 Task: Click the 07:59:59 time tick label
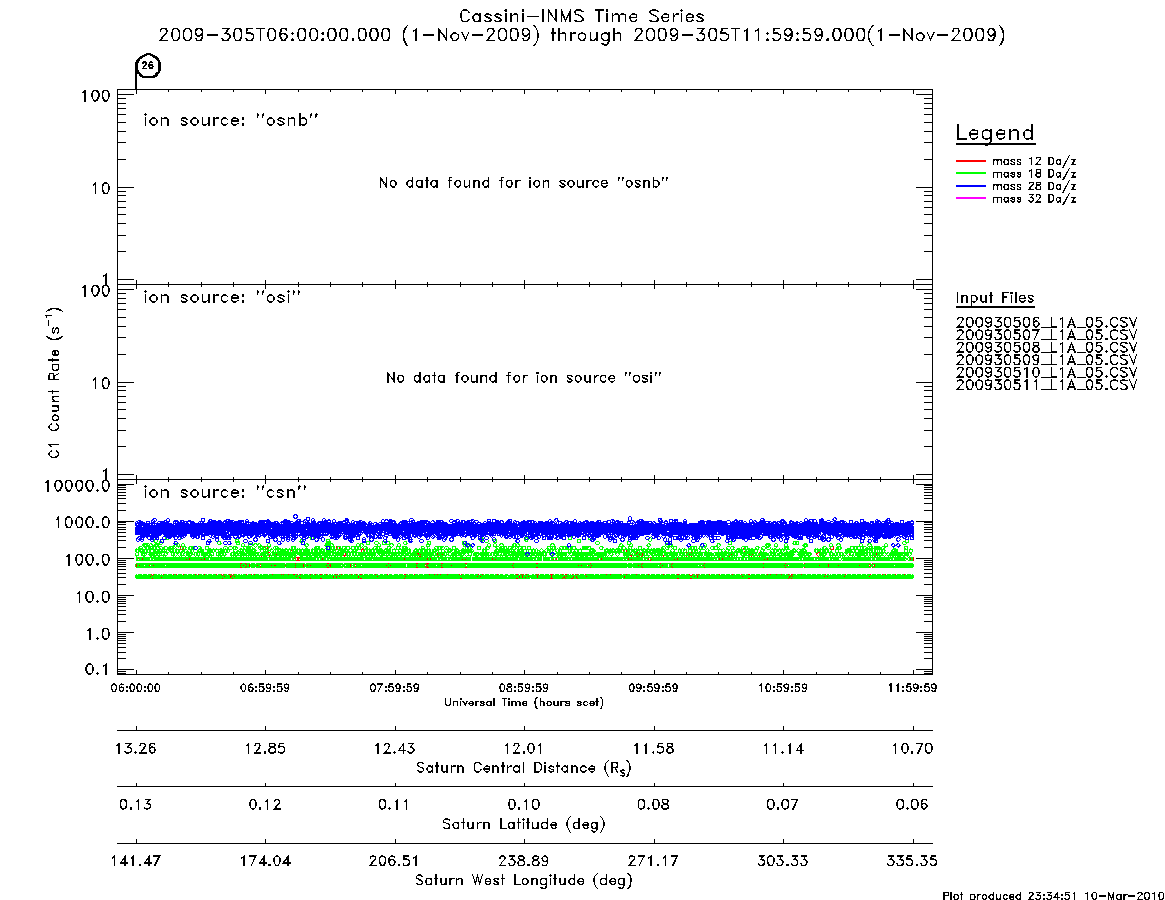(395, 688)
